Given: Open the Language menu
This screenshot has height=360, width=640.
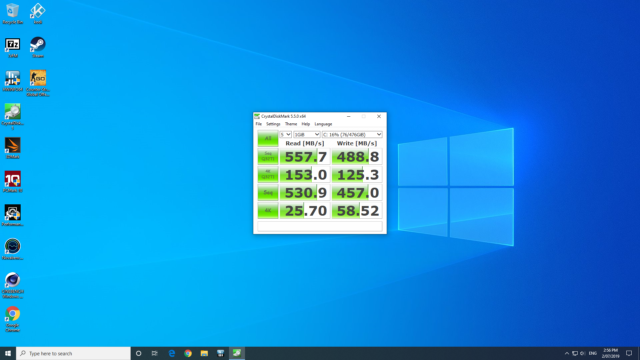Looking at the screenshot, I should (323, 124).
